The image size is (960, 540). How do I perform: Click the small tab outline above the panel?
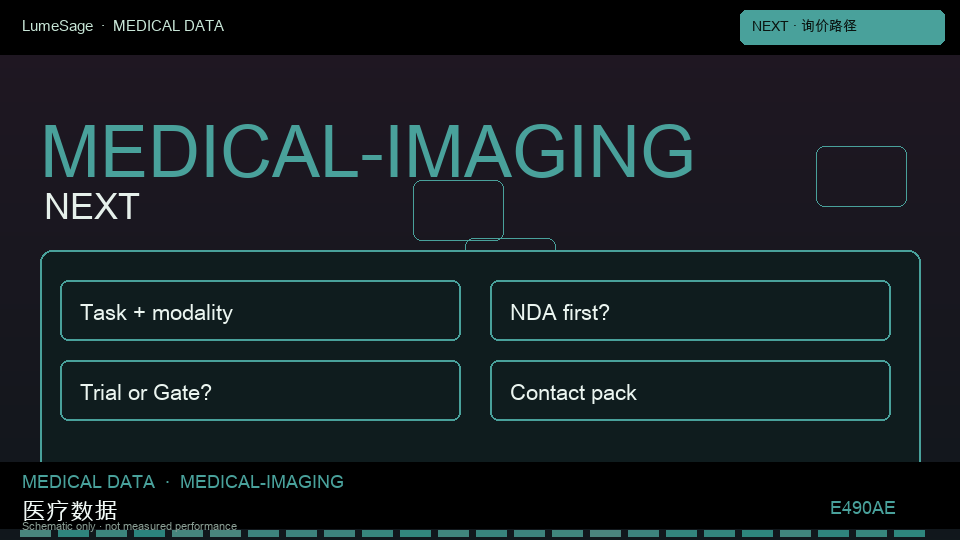[x=510, y=244]
